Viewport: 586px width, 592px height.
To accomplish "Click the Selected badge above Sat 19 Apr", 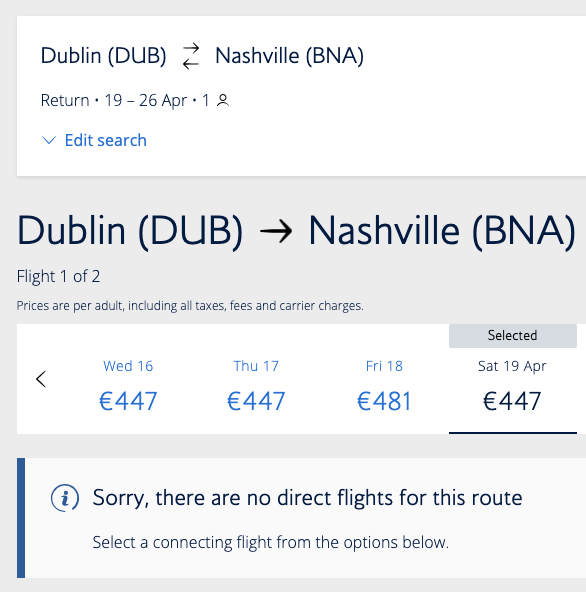I will click(x=512, y=336).
